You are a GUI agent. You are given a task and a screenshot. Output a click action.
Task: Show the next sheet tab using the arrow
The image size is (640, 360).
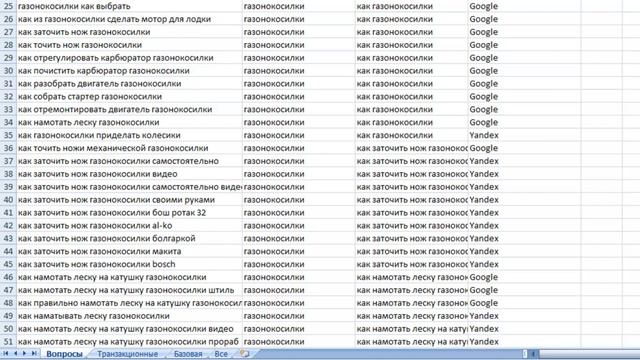pyautogui.click(x=24, y=353)
